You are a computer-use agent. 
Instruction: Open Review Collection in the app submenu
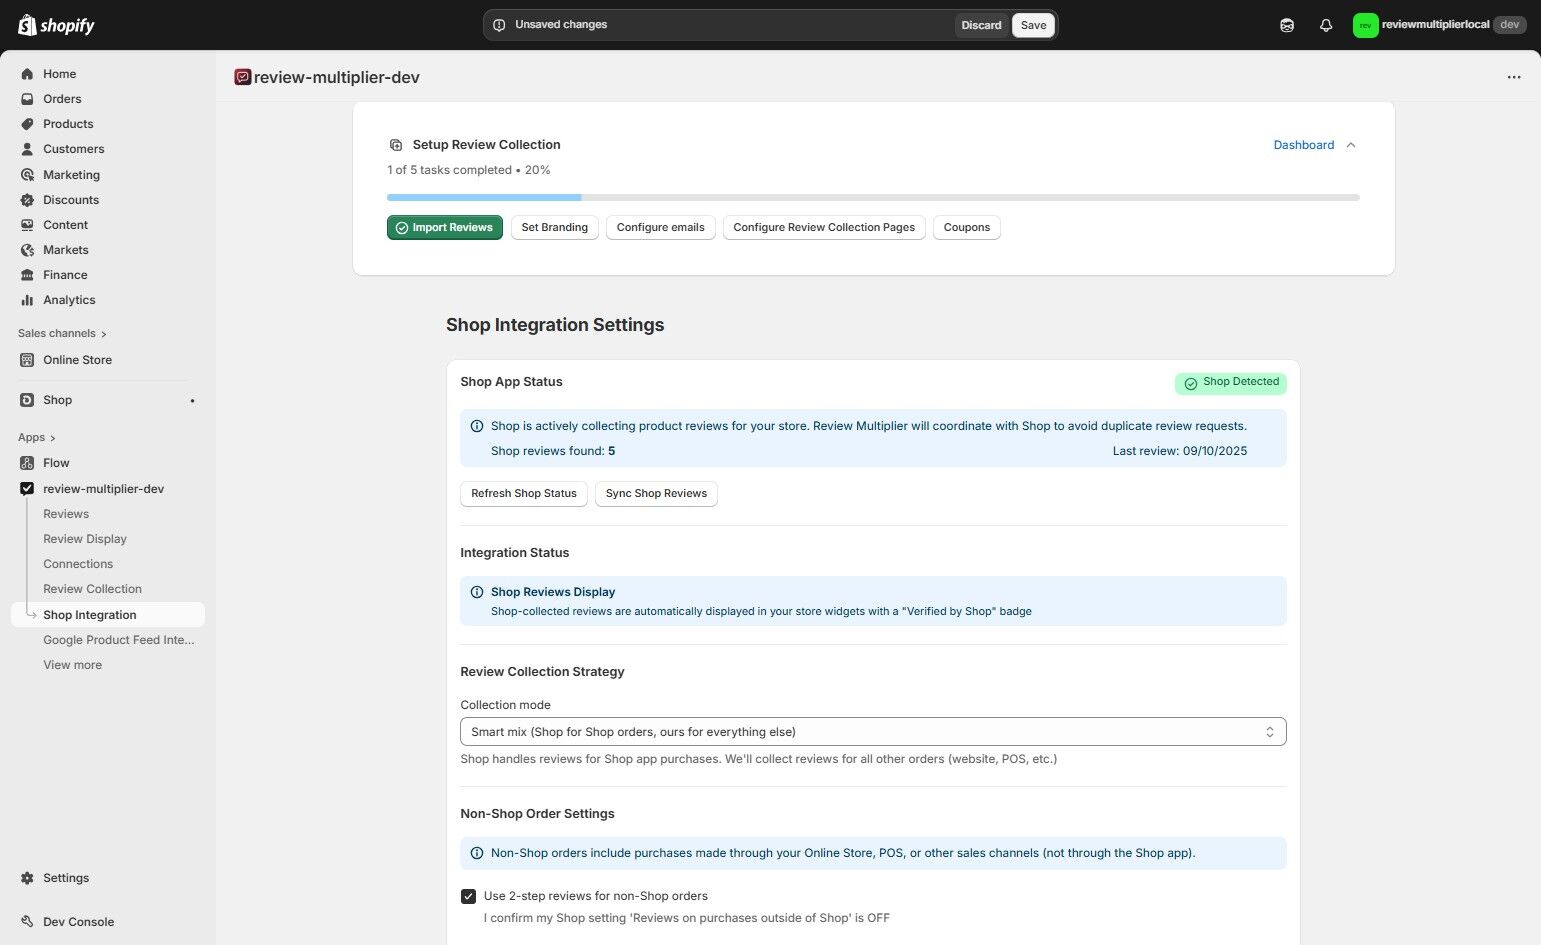point(92,589)
